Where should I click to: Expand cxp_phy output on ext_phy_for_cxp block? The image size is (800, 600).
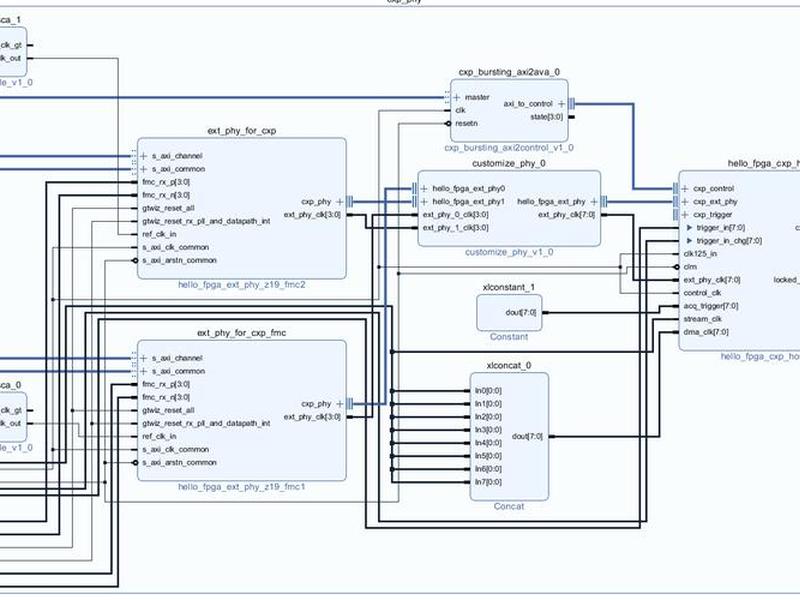pyautogui.click(x=339, y=202)
